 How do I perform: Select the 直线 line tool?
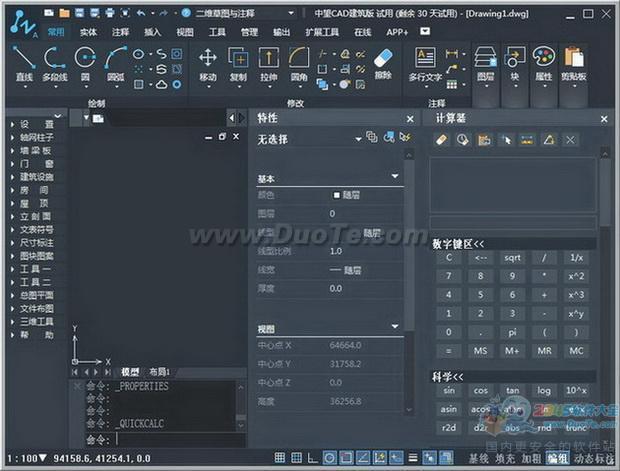[x=24, y=63]
